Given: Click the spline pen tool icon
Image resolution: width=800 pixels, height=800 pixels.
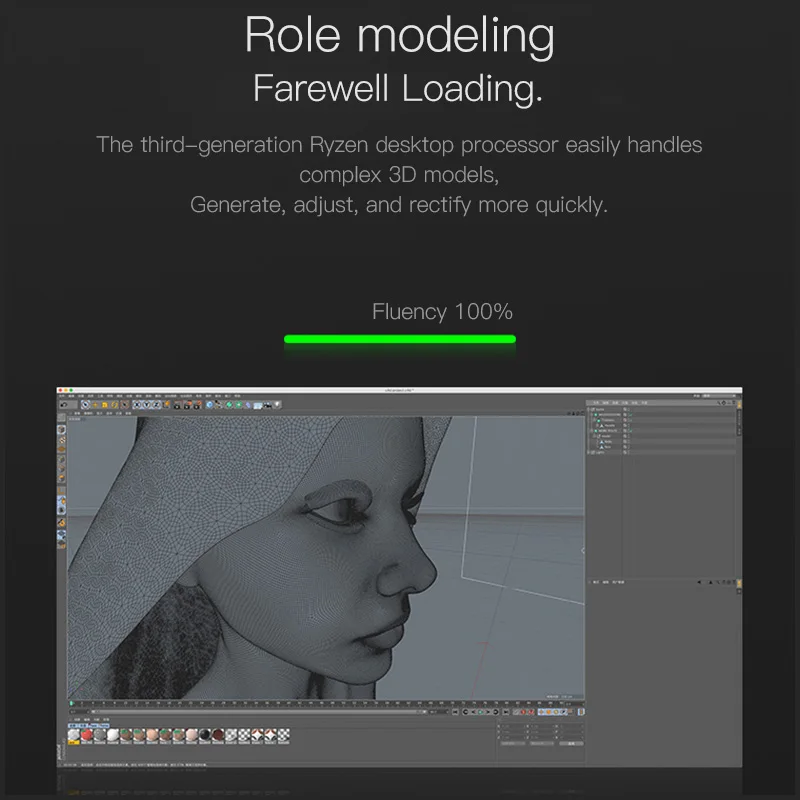Looking at the screenshot, I should (219, 405).
